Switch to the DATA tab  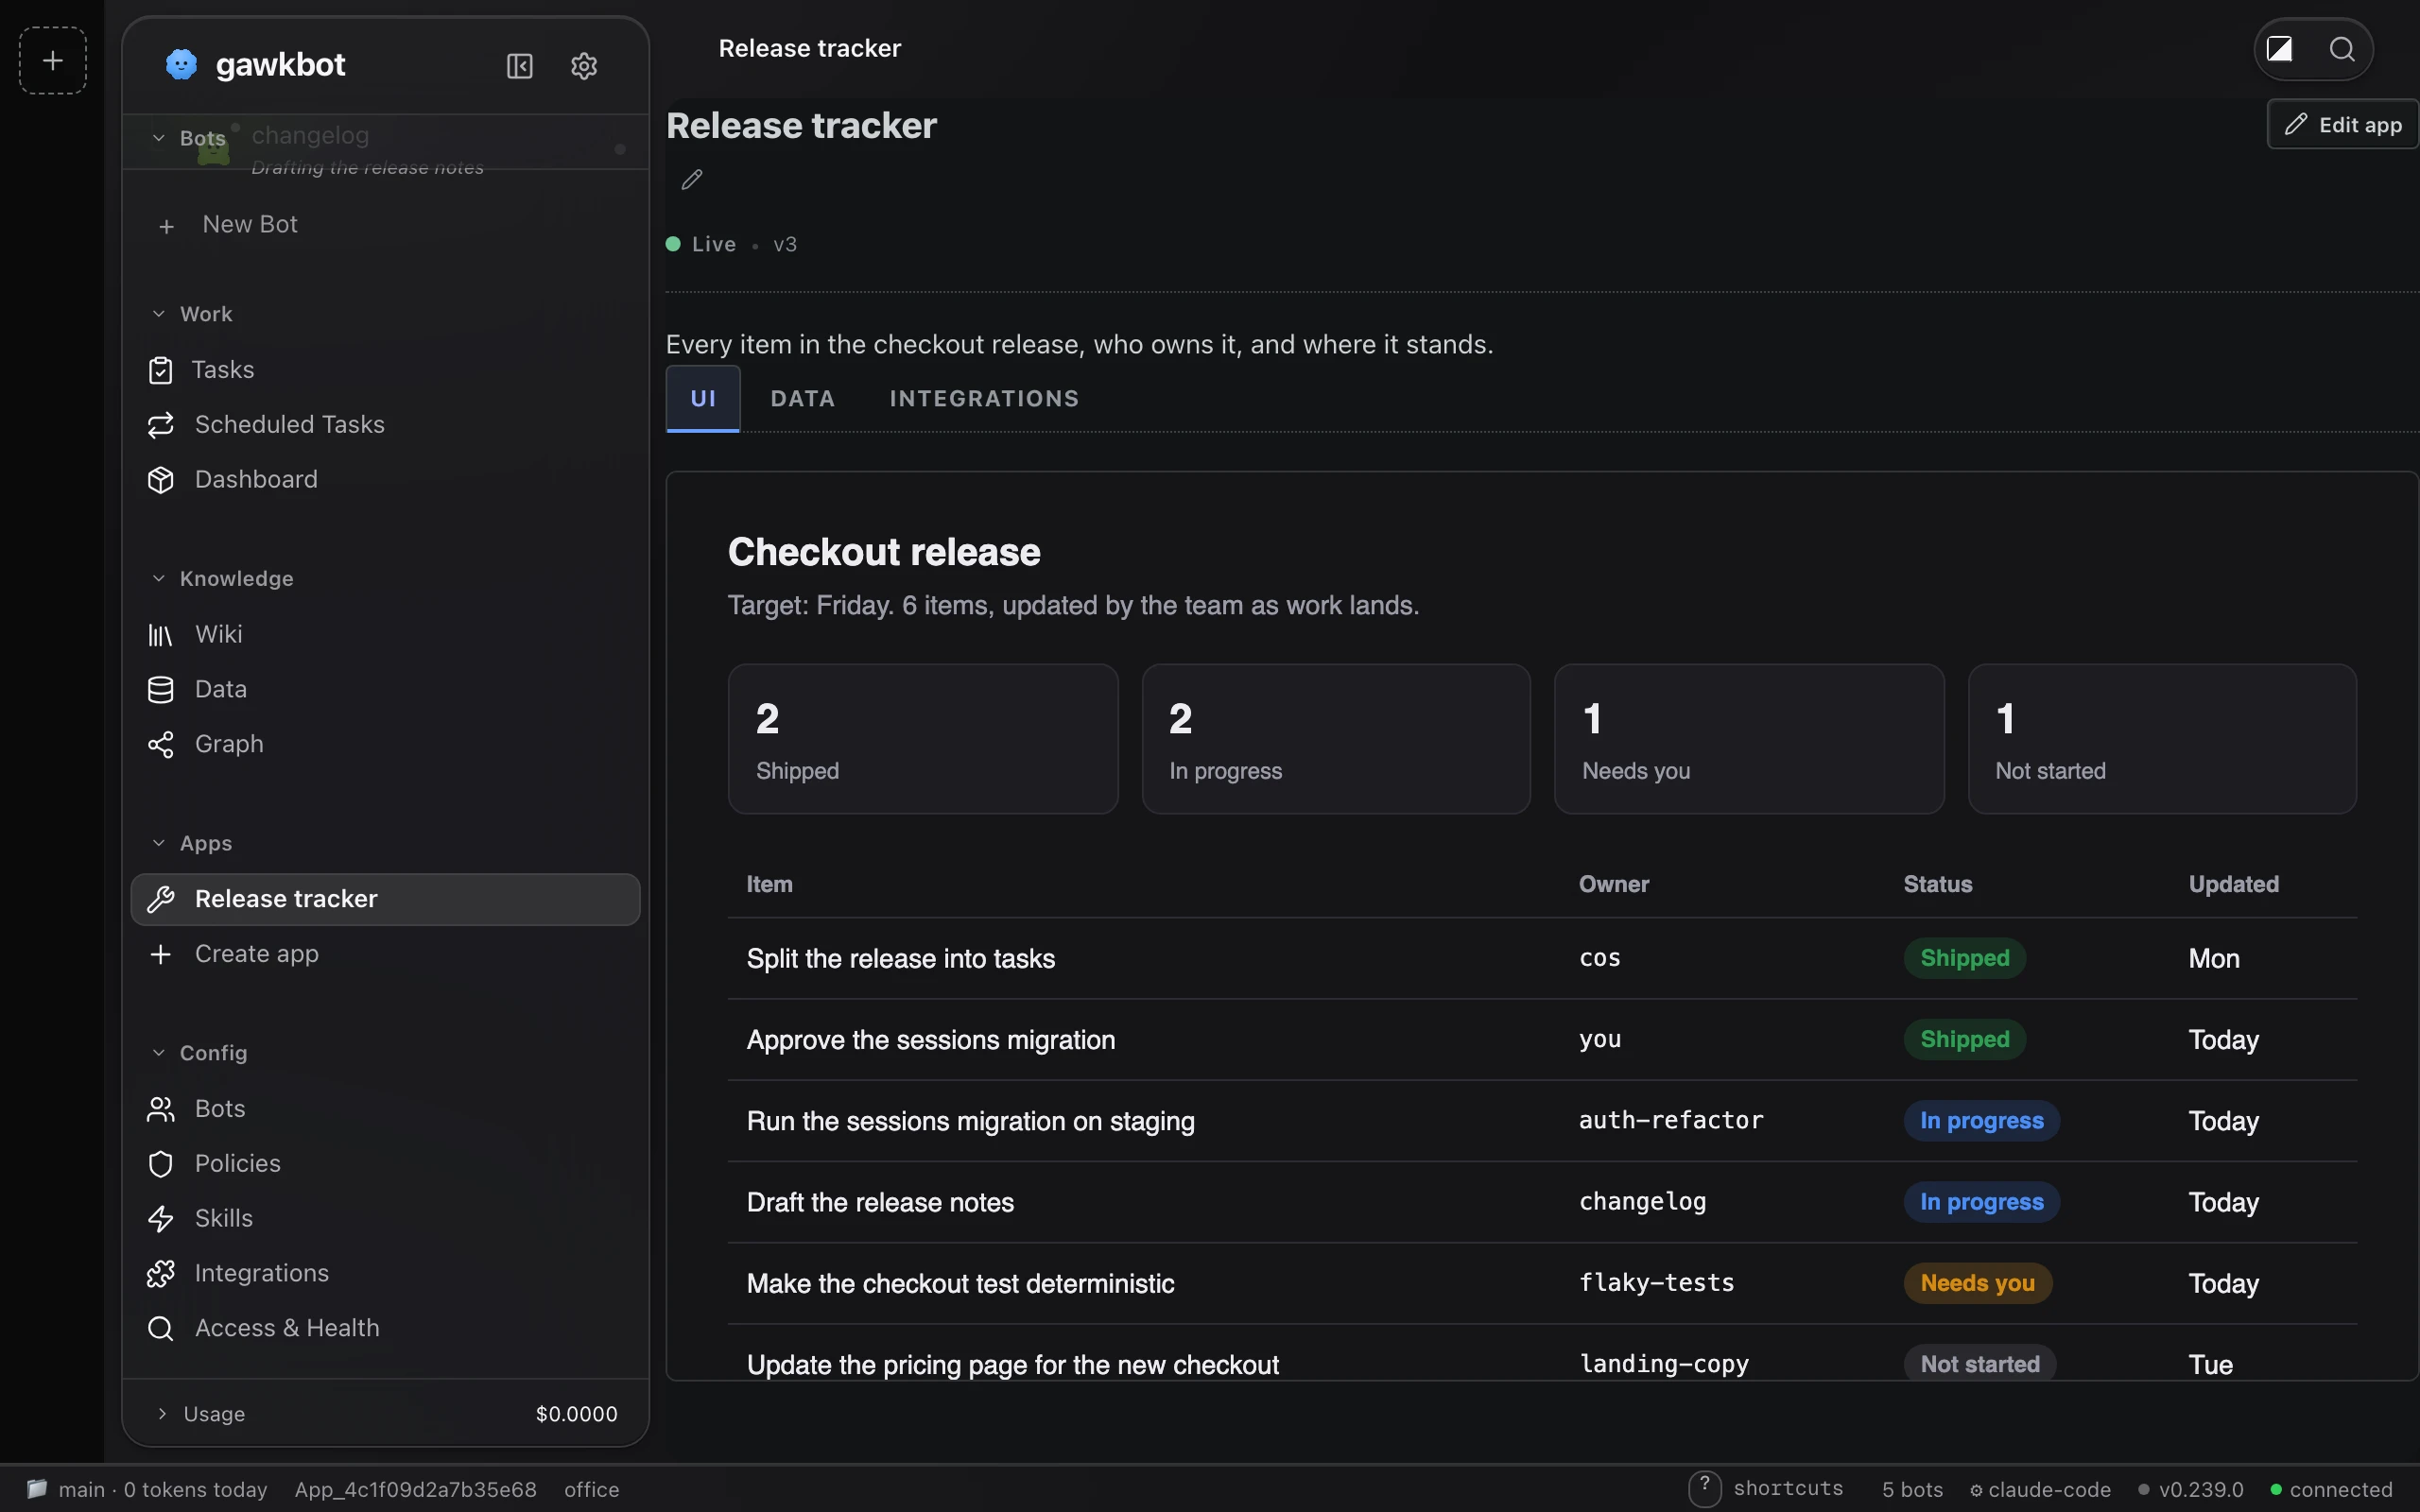pos(803,399)
